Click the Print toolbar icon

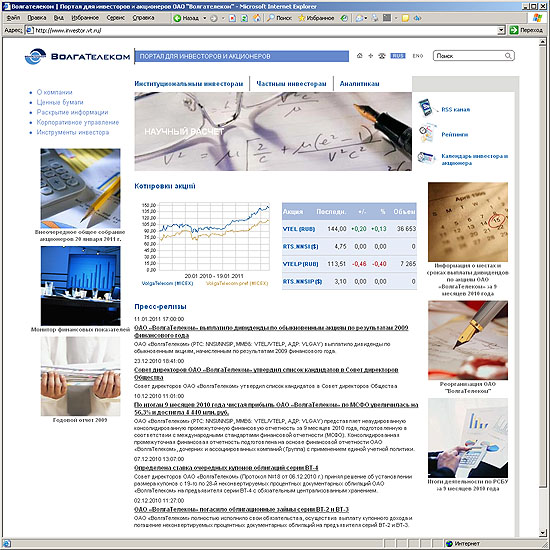click(x=375, y=18)
